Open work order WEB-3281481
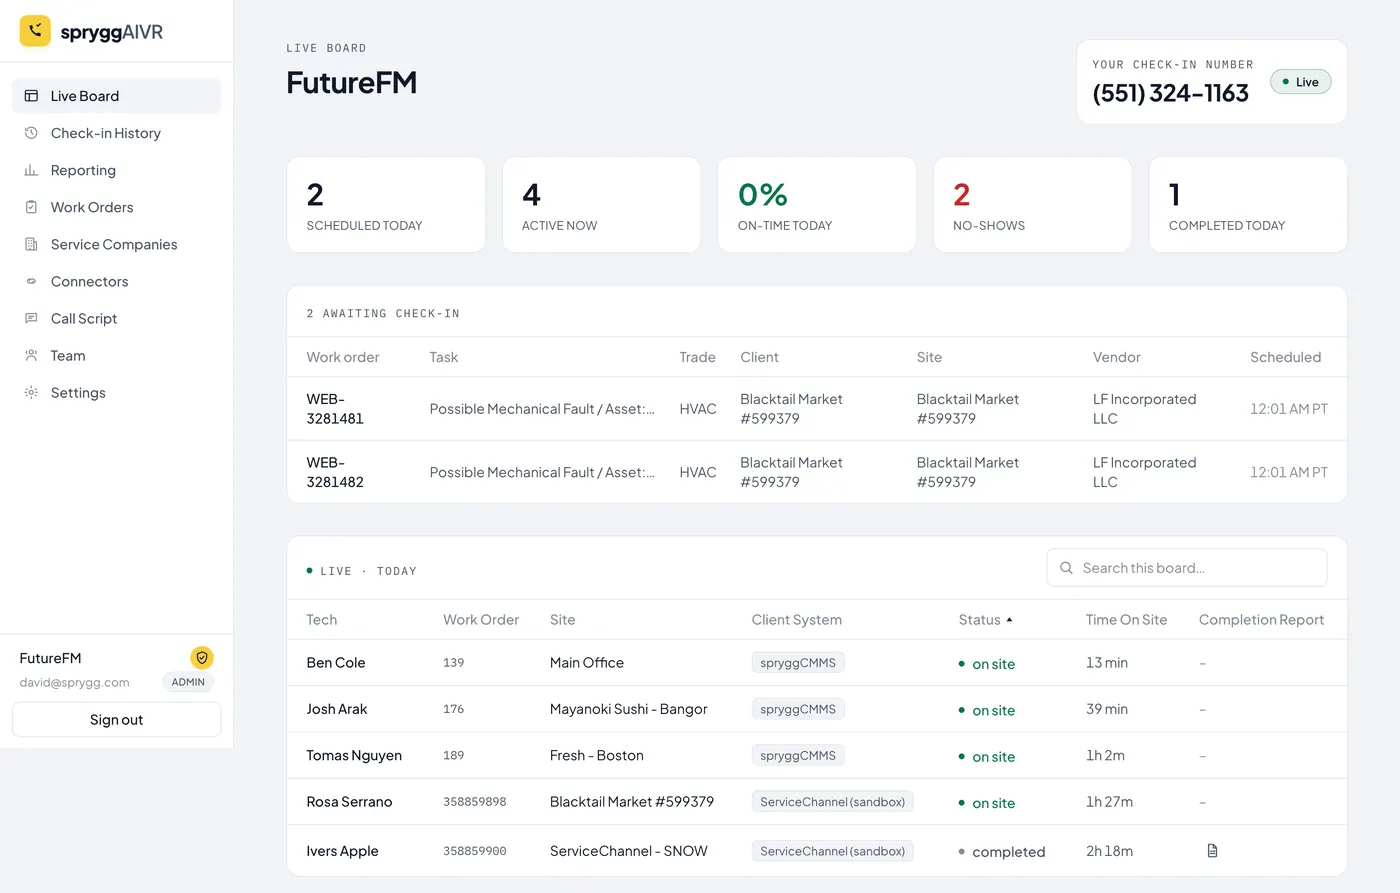This screenshot has height=893, width=1400. click(x=335, y=409)
